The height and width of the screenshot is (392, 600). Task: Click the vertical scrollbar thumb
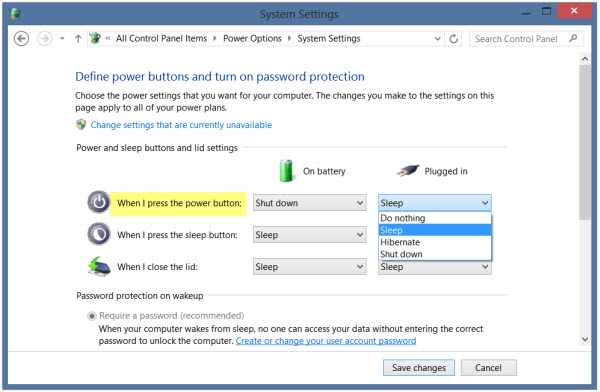click(585, 142)
